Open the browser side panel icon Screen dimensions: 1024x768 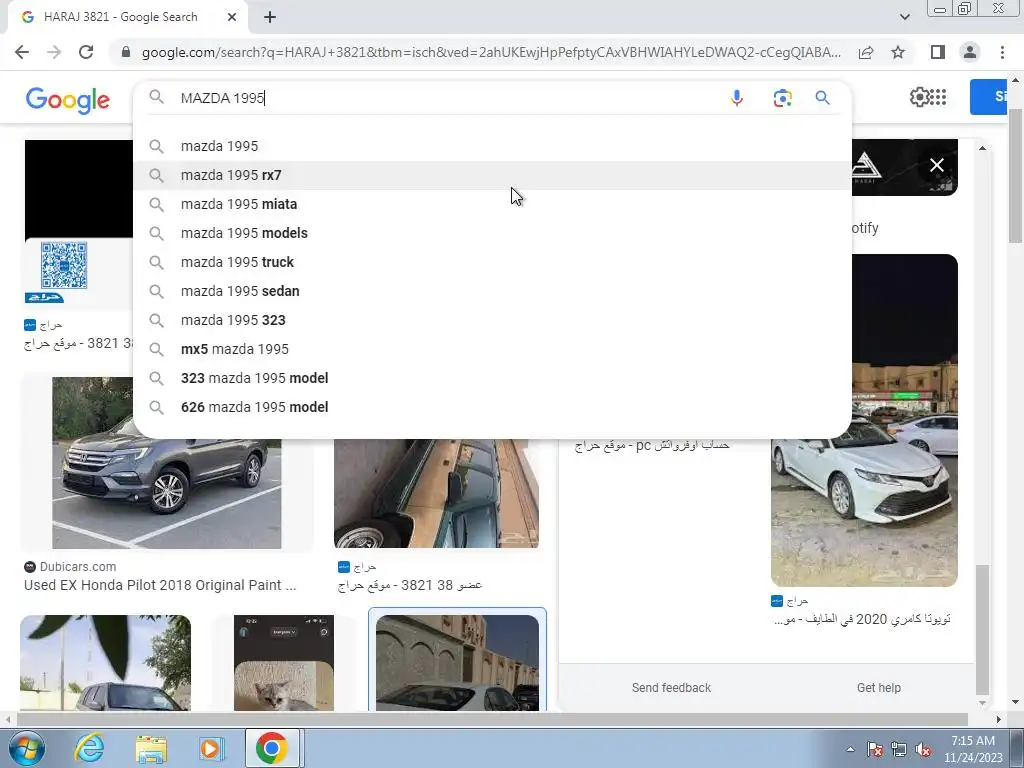tap(938, 52)
